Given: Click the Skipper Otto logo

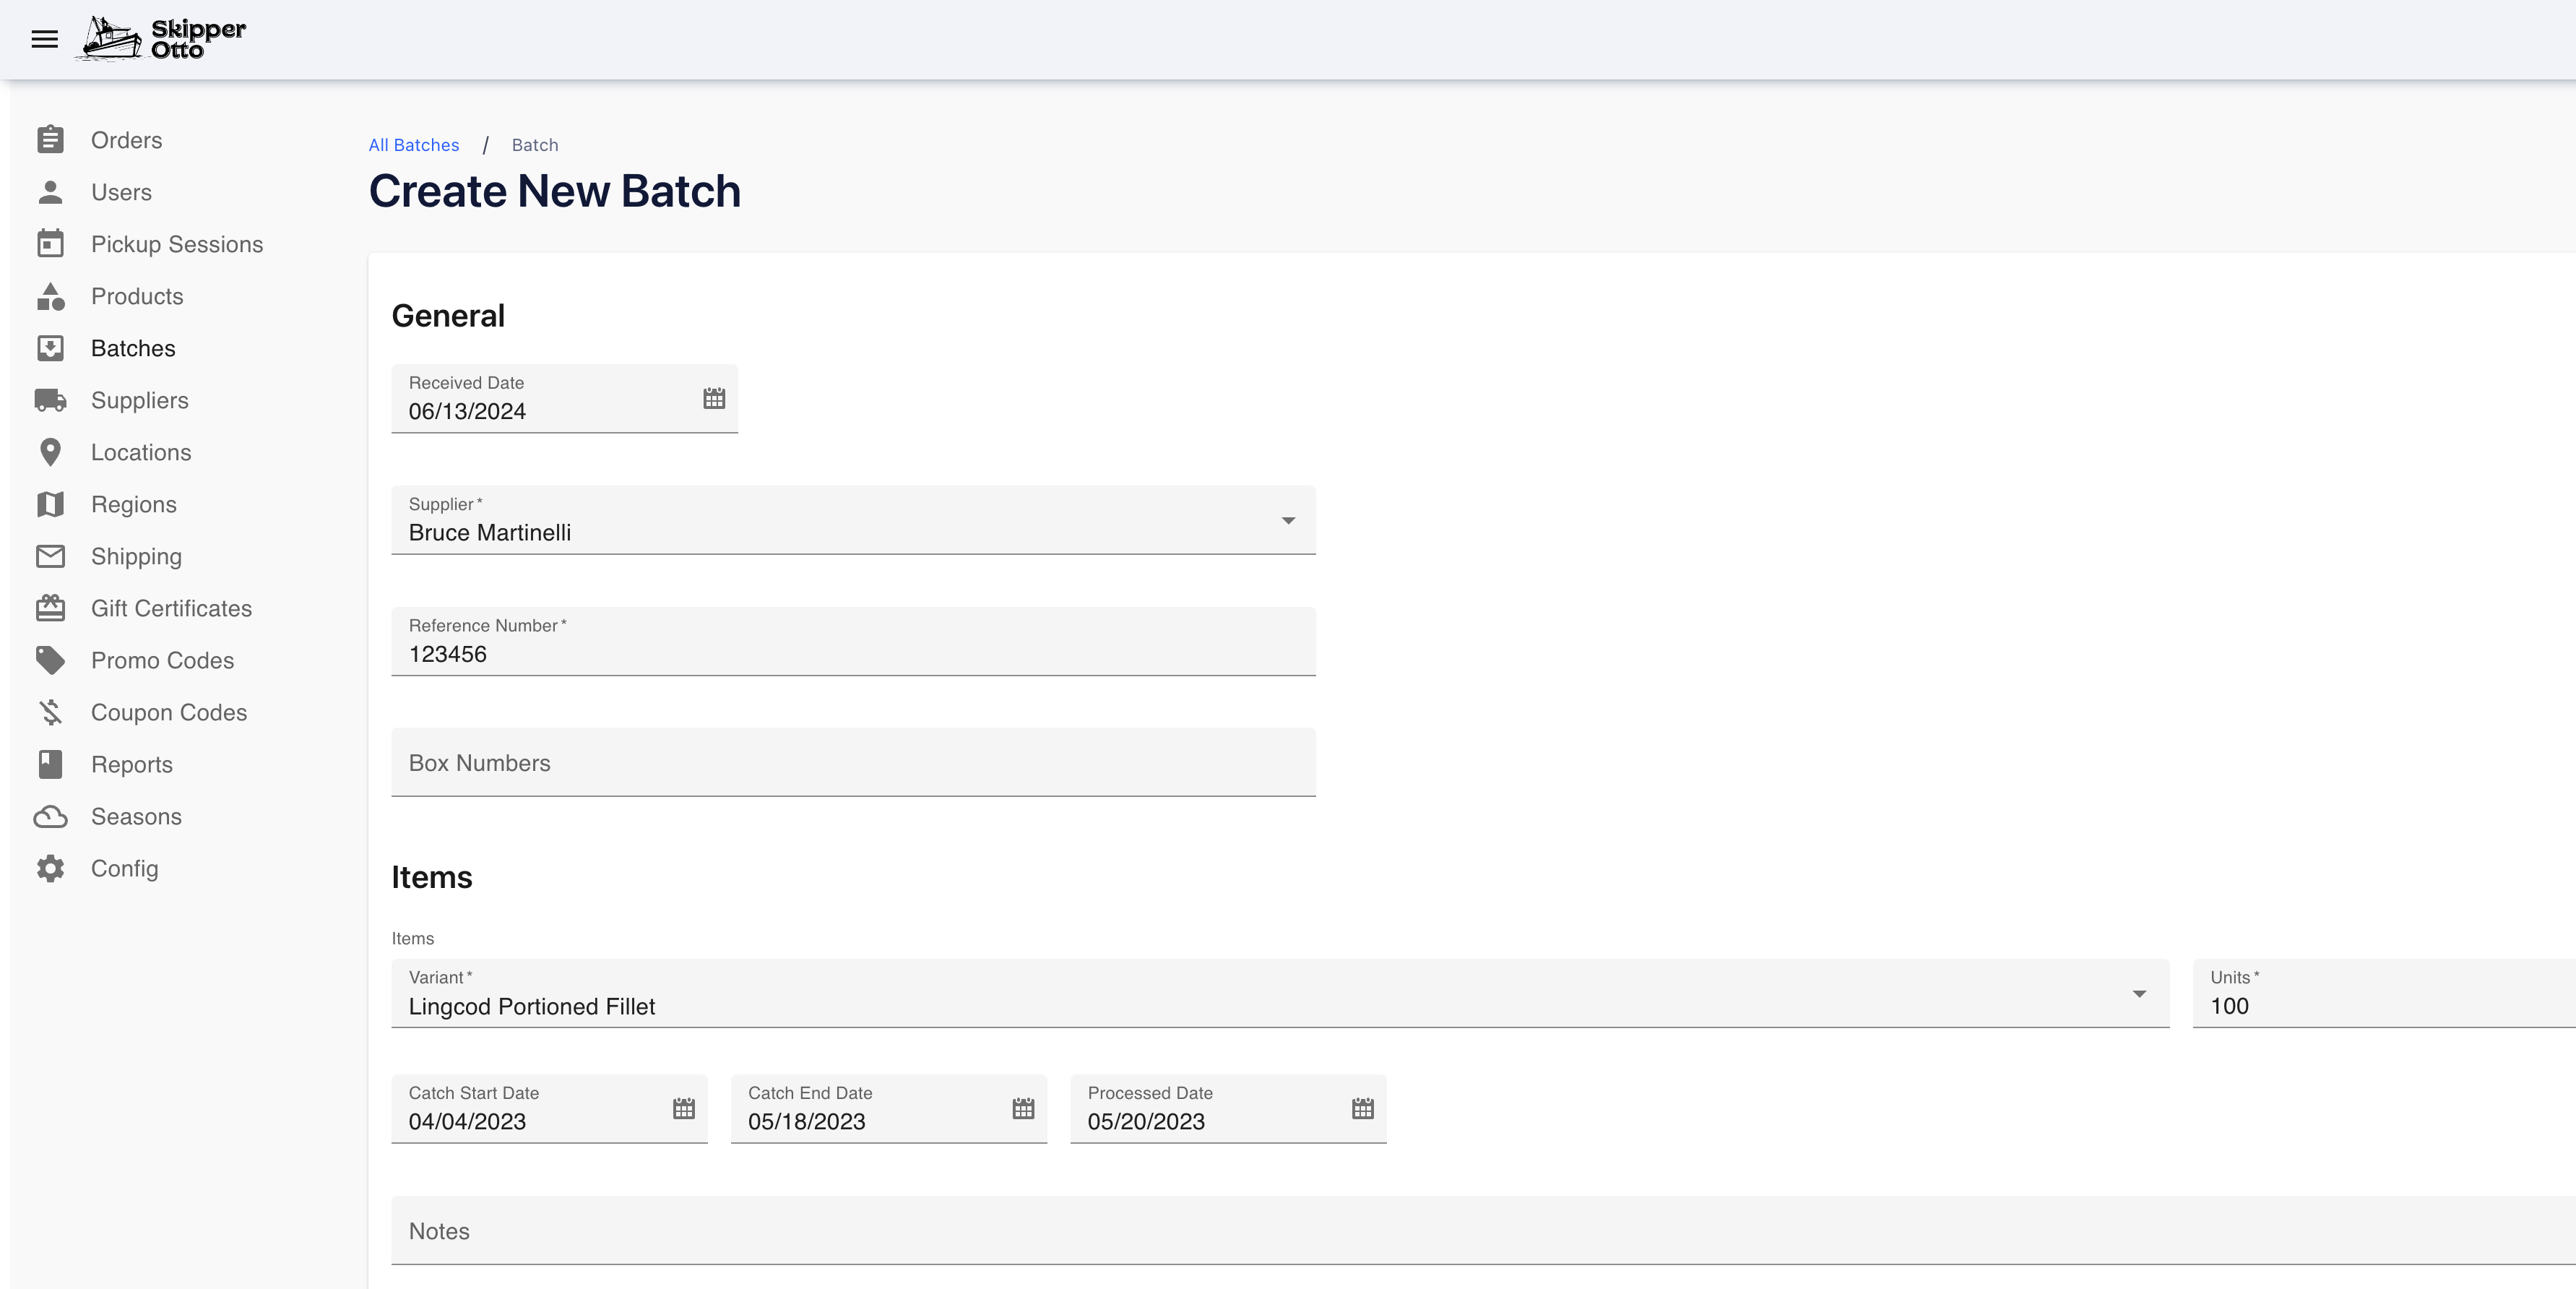Looking at the screenshot, I should pos(163,39).
